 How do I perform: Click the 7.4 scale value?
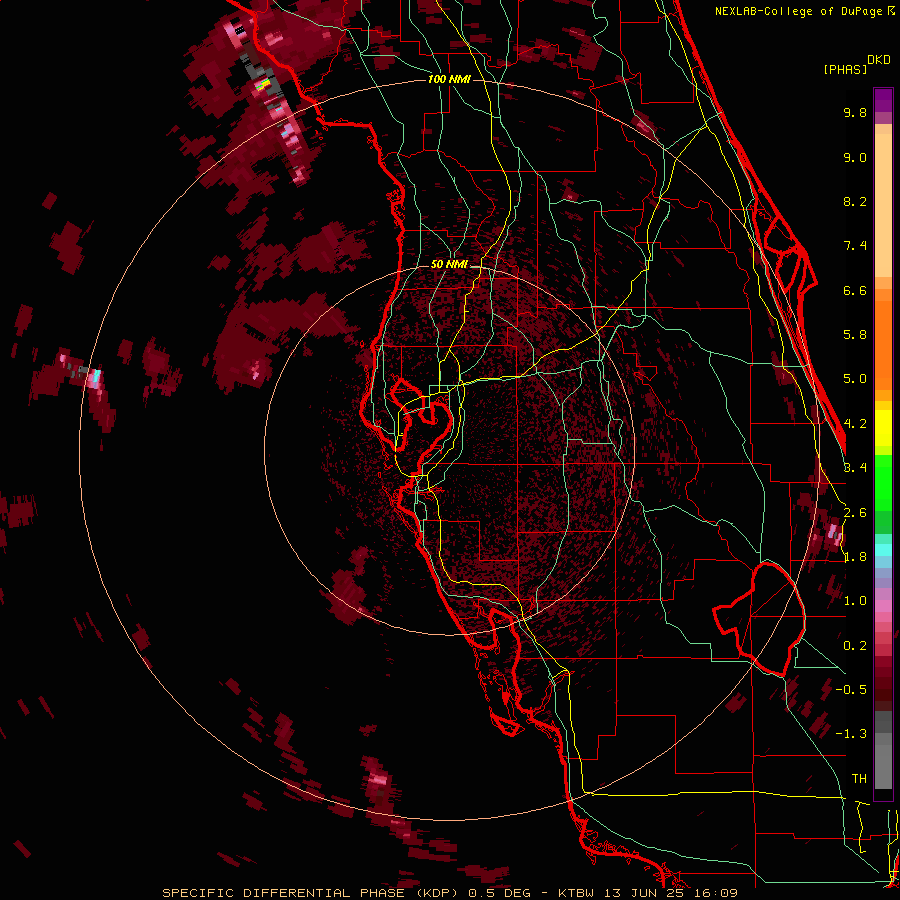click(855, 246)
